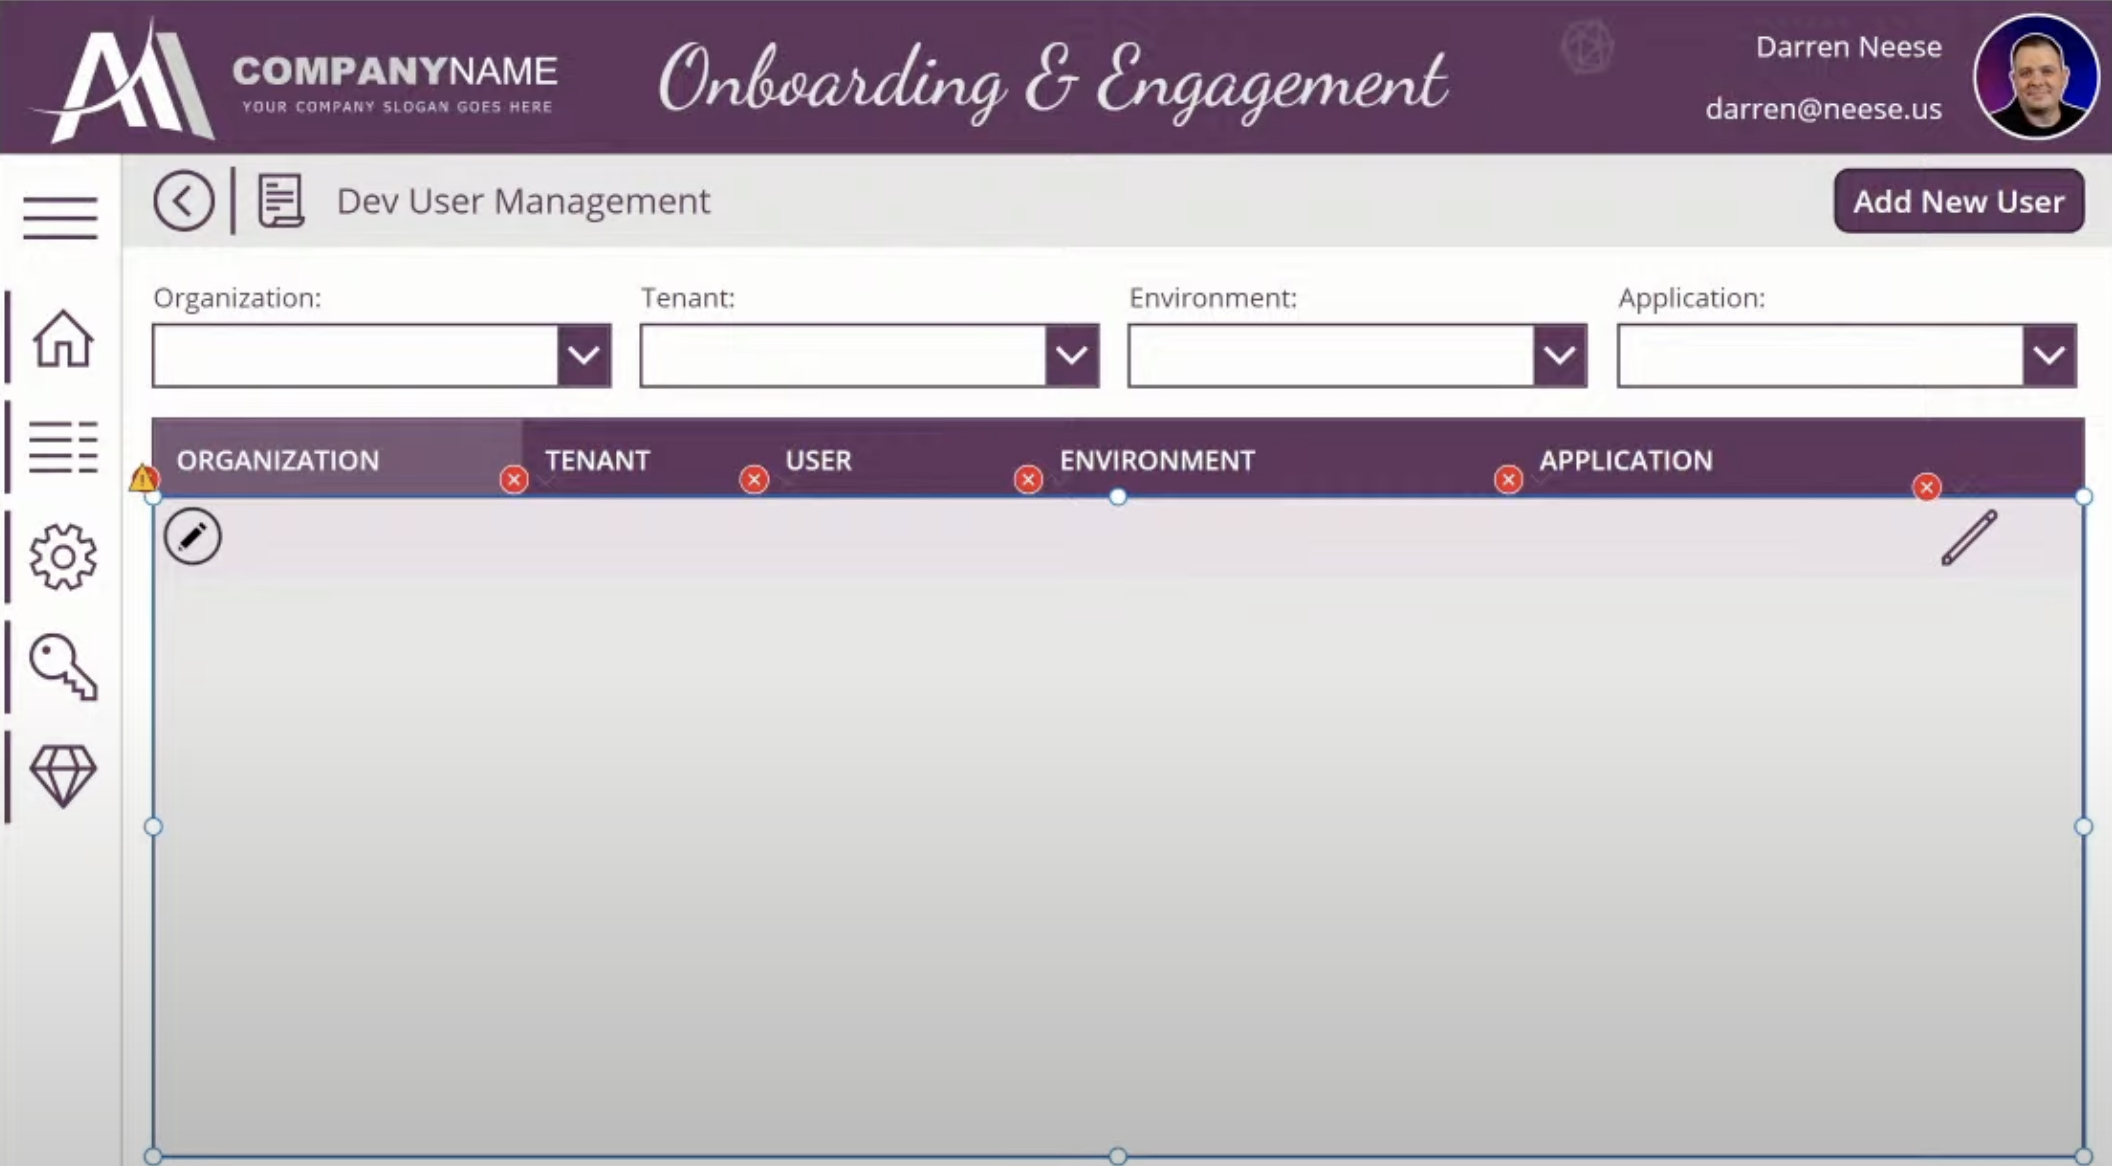
Task: Expand the Organization dropdown
Action: (x=584, y=355)
